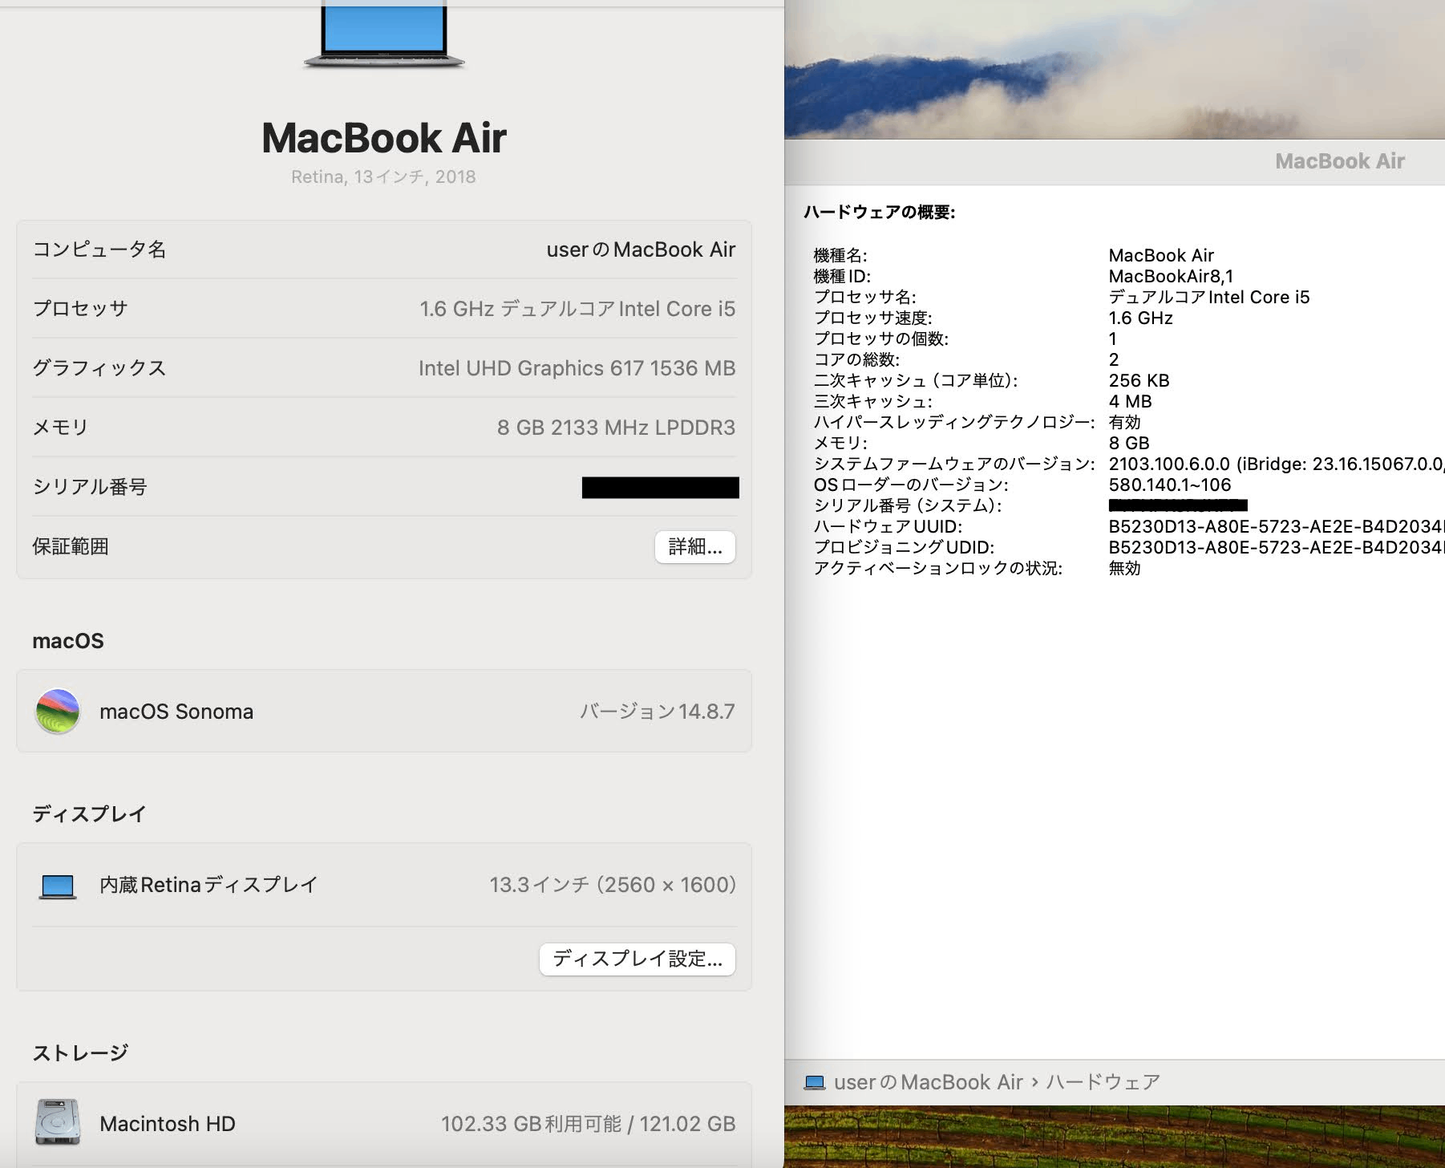This screenshot has width=1445, height=1168.
Task: Click the ストレージ section heading
Action: click(80, 1053)
